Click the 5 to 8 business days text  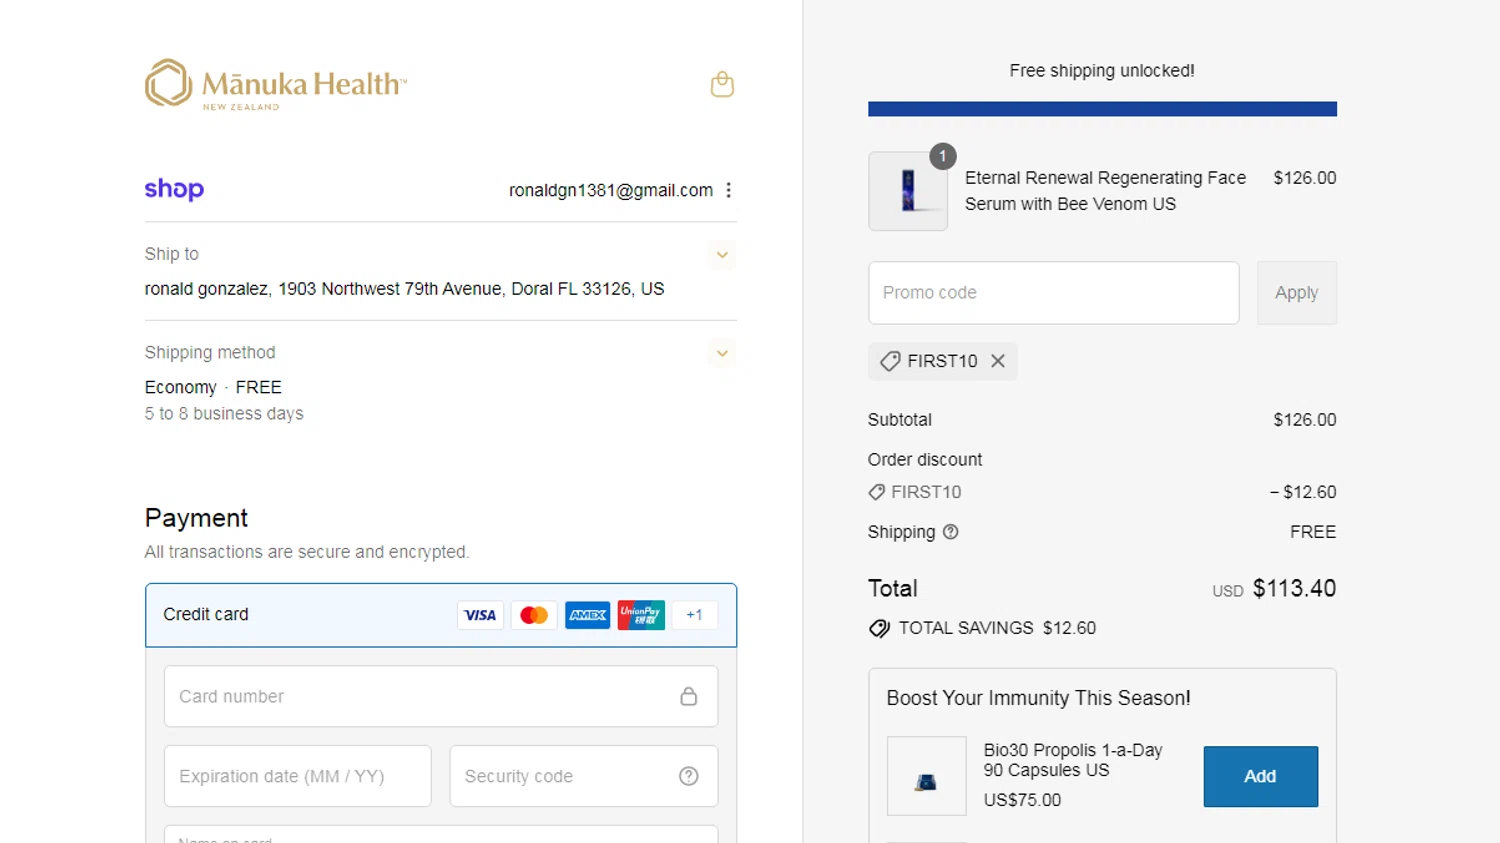pyautogui.click(x=224, y=413)
